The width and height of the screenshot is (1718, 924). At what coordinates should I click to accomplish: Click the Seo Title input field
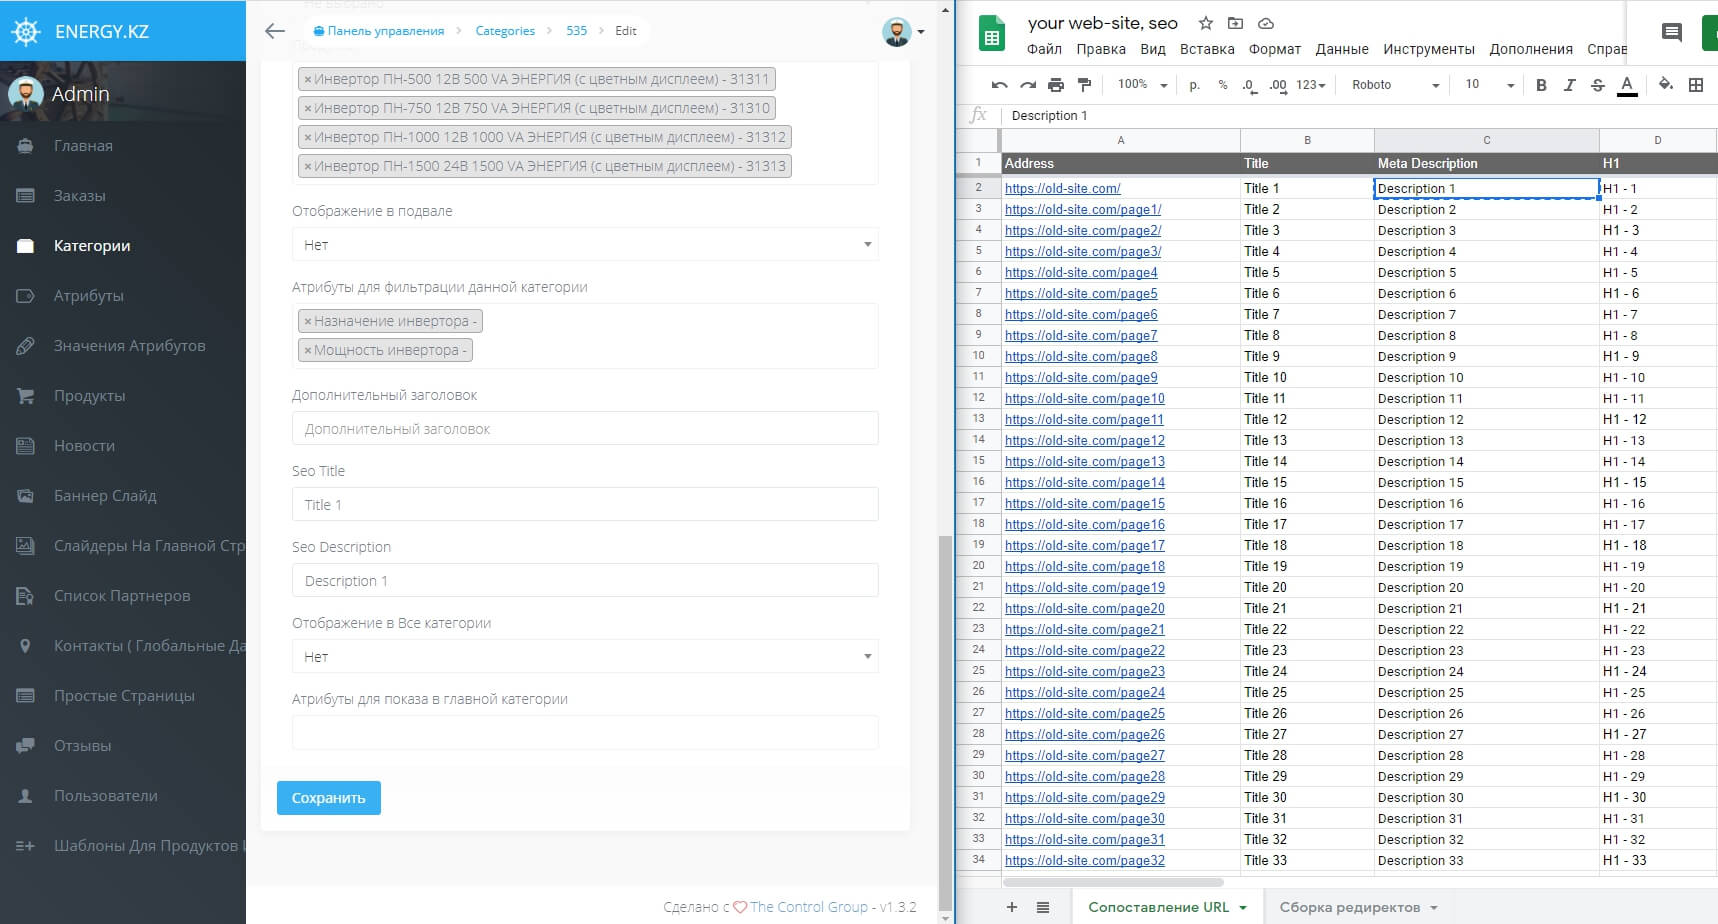[585, 504]
